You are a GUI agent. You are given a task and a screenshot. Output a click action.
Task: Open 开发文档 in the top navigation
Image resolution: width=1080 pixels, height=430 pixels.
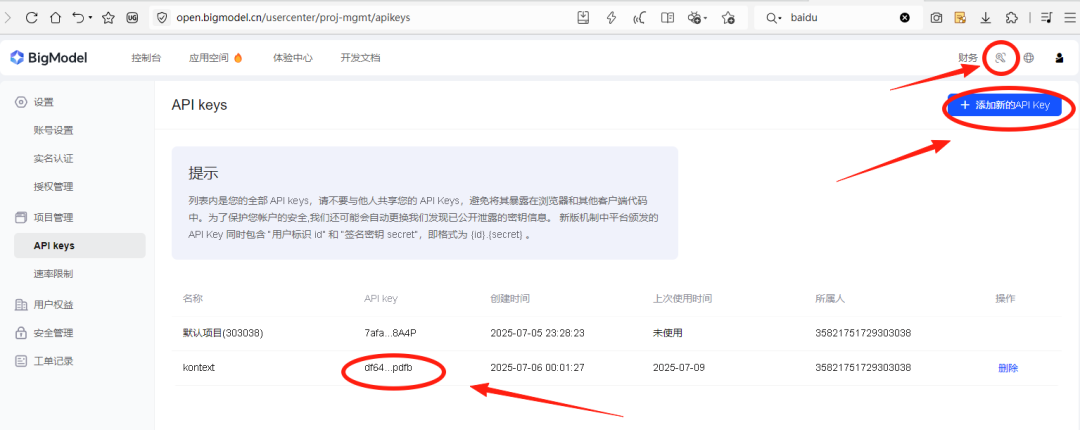[360, 58]
